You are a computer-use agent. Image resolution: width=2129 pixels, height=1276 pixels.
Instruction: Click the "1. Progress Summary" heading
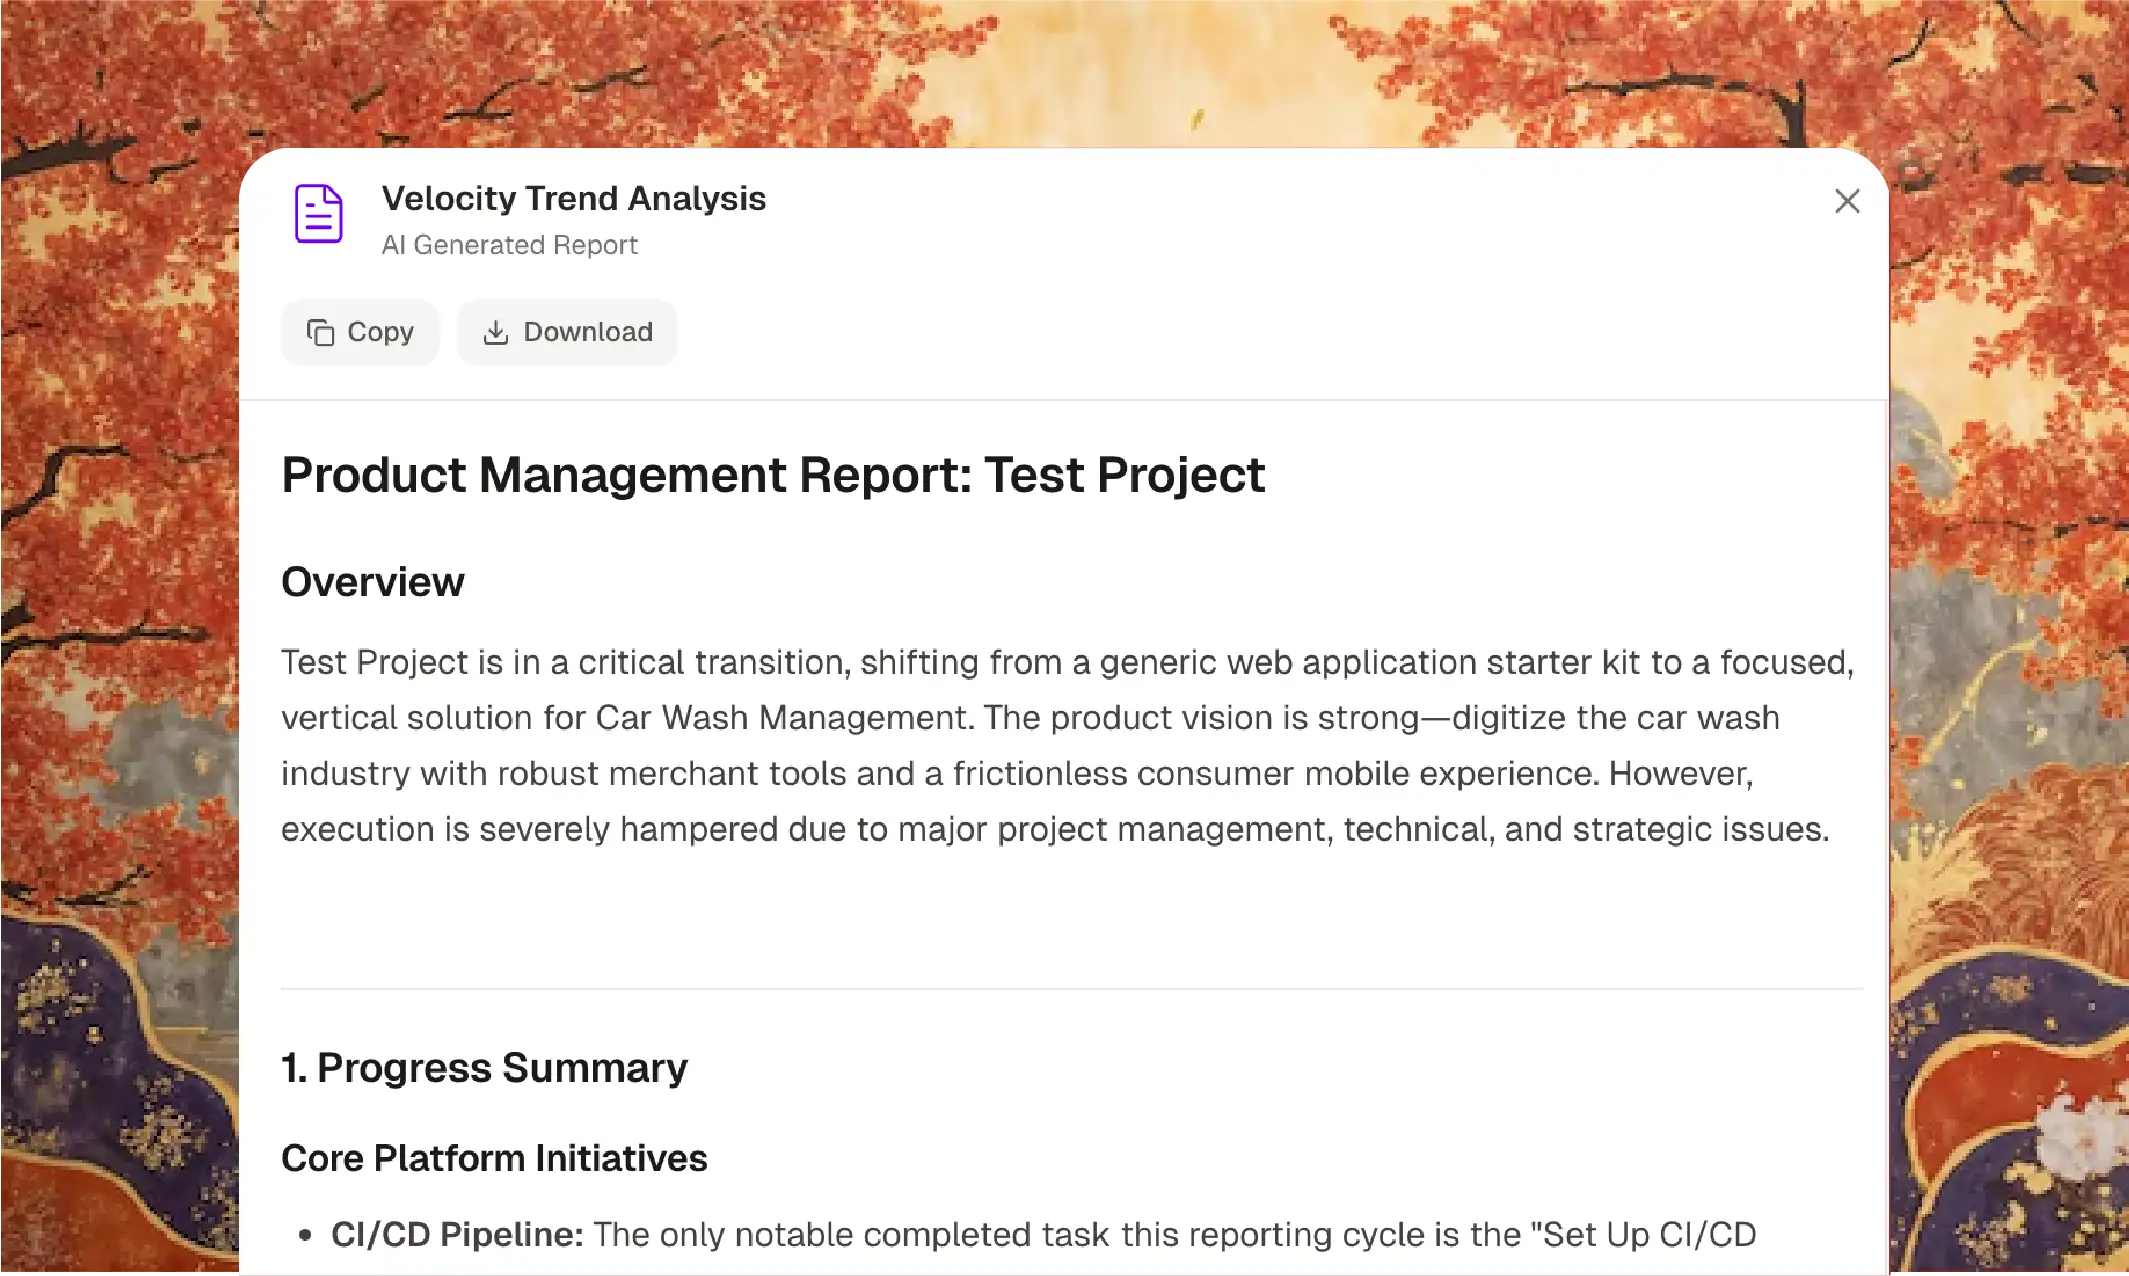click(484, 1067)
